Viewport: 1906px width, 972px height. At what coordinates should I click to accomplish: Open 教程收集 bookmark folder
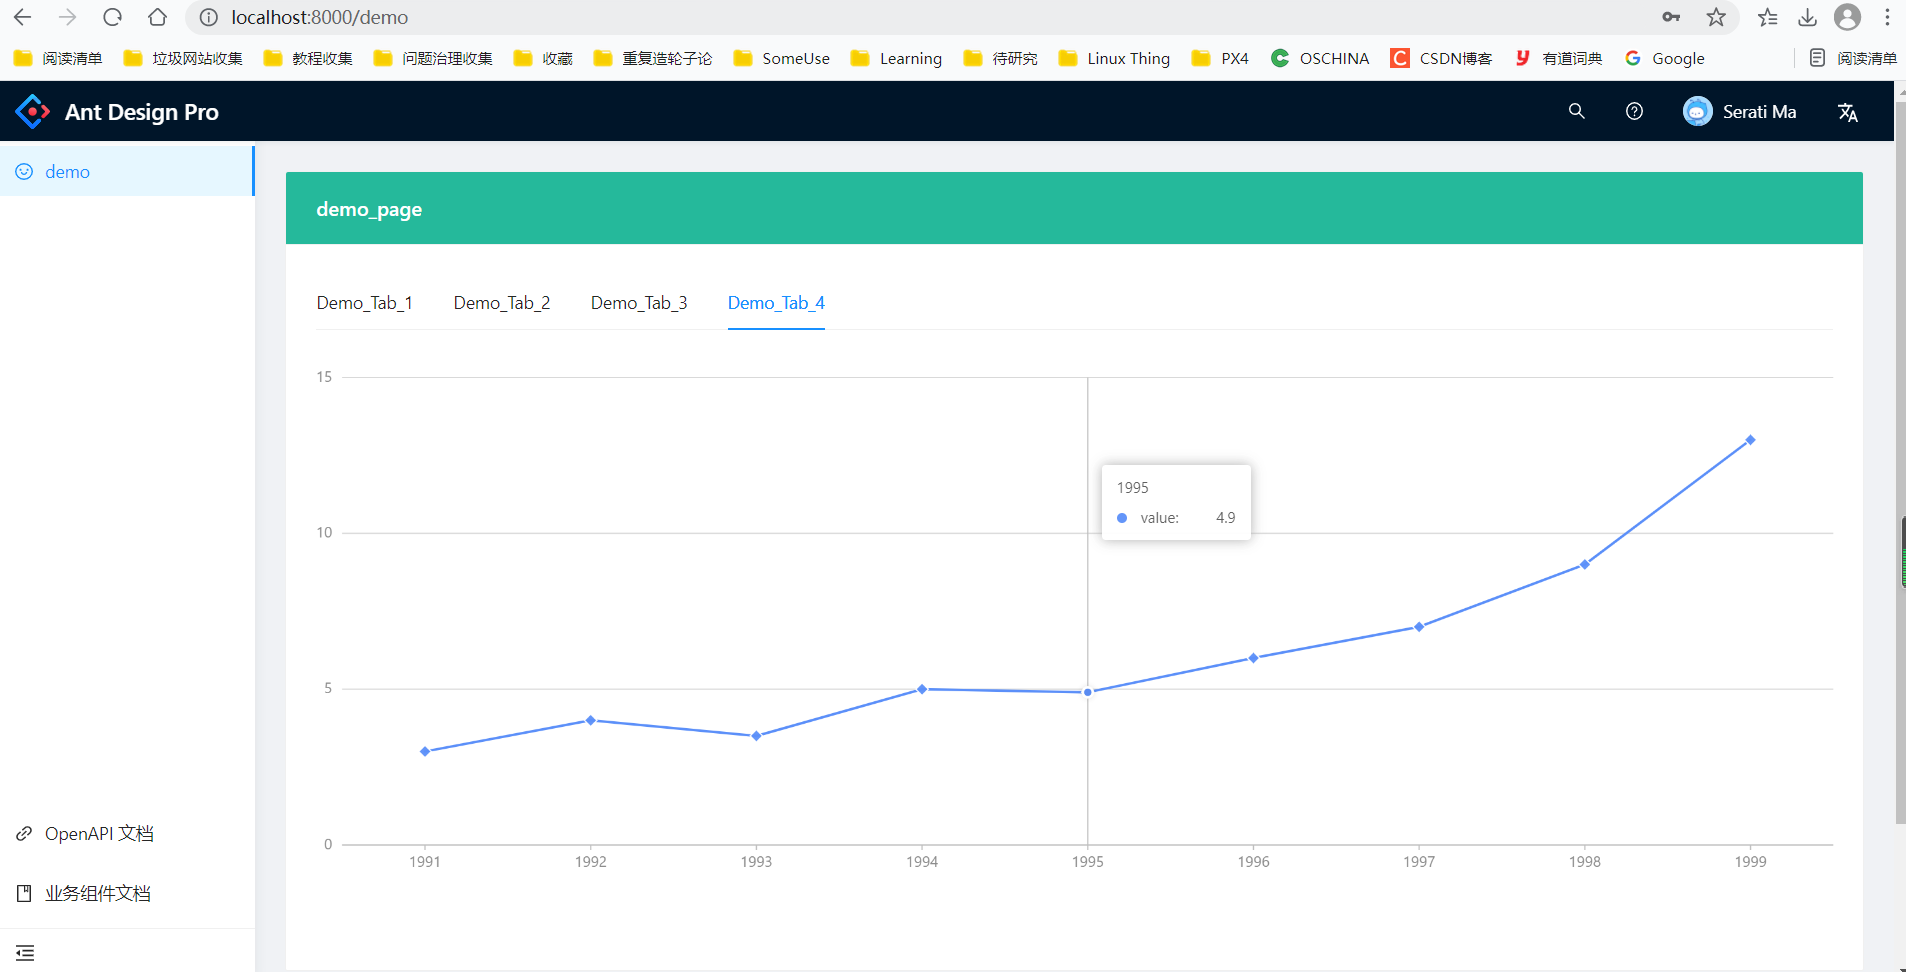click(x=308, y=58)
